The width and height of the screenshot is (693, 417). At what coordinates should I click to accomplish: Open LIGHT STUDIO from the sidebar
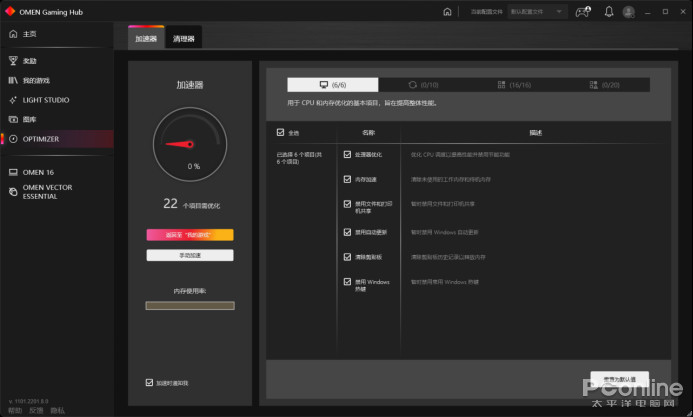tap(40, 100)
